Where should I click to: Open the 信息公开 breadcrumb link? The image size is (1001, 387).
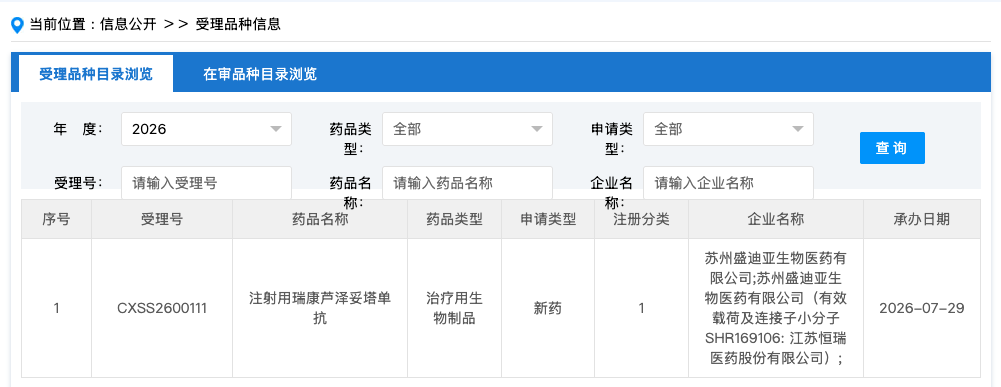128,25
